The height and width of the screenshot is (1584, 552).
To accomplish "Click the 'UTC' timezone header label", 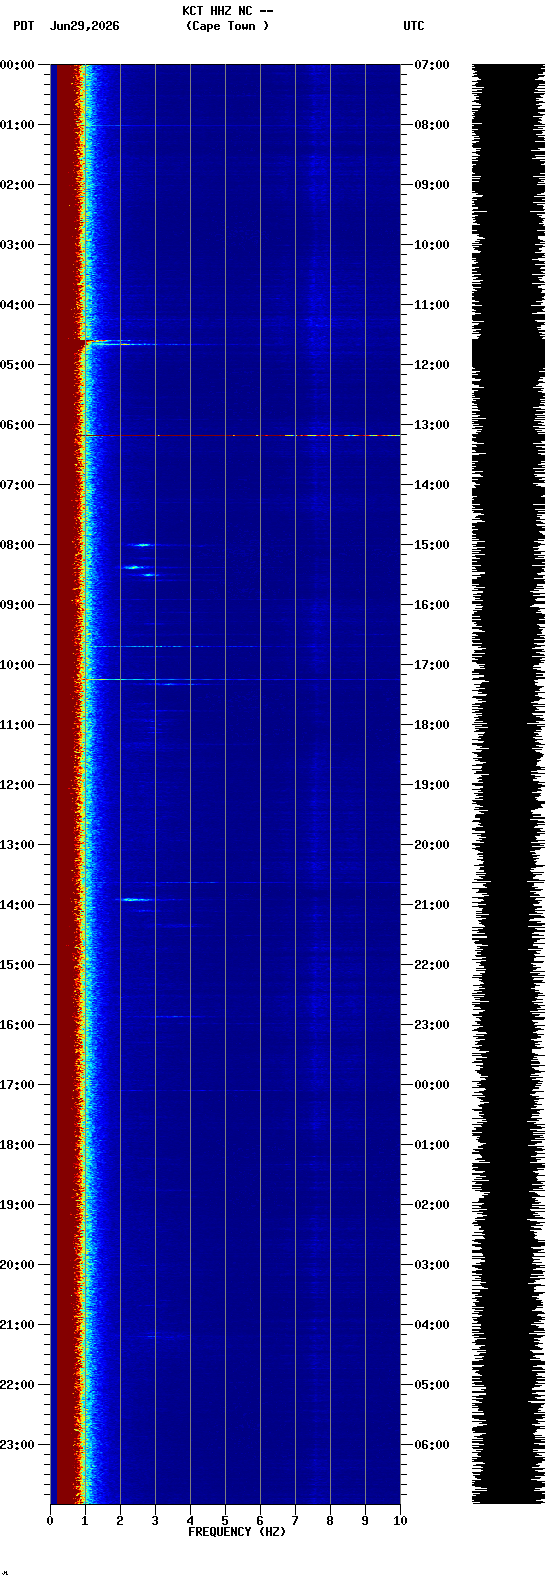I will coord(414,26).
